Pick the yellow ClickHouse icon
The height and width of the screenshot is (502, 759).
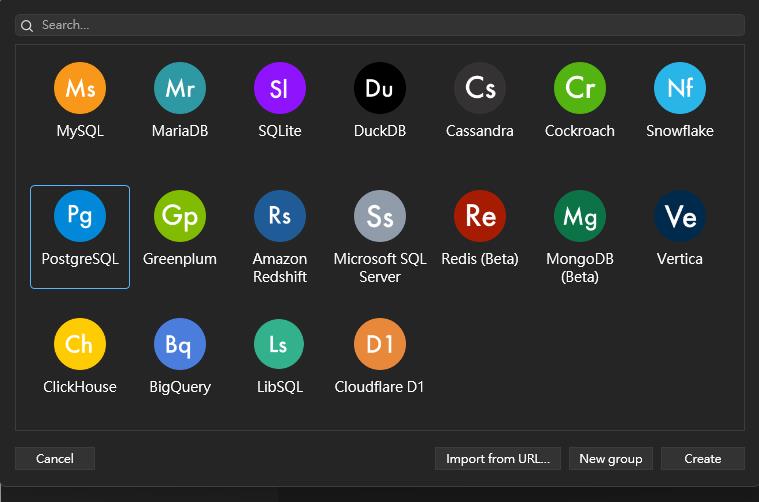80,344
